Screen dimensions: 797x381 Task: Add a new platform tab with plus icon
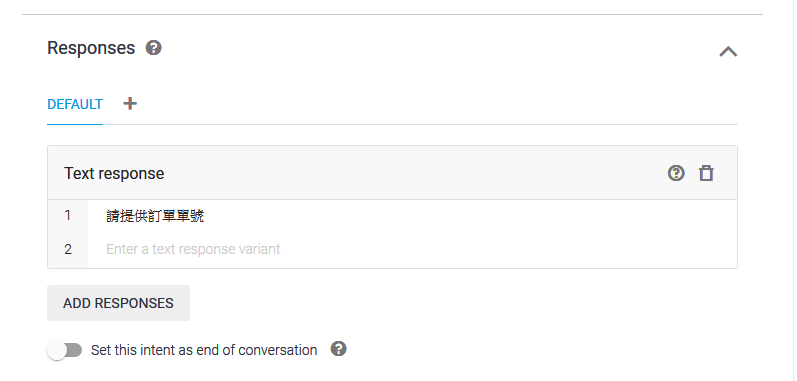(x=130, y=104)
